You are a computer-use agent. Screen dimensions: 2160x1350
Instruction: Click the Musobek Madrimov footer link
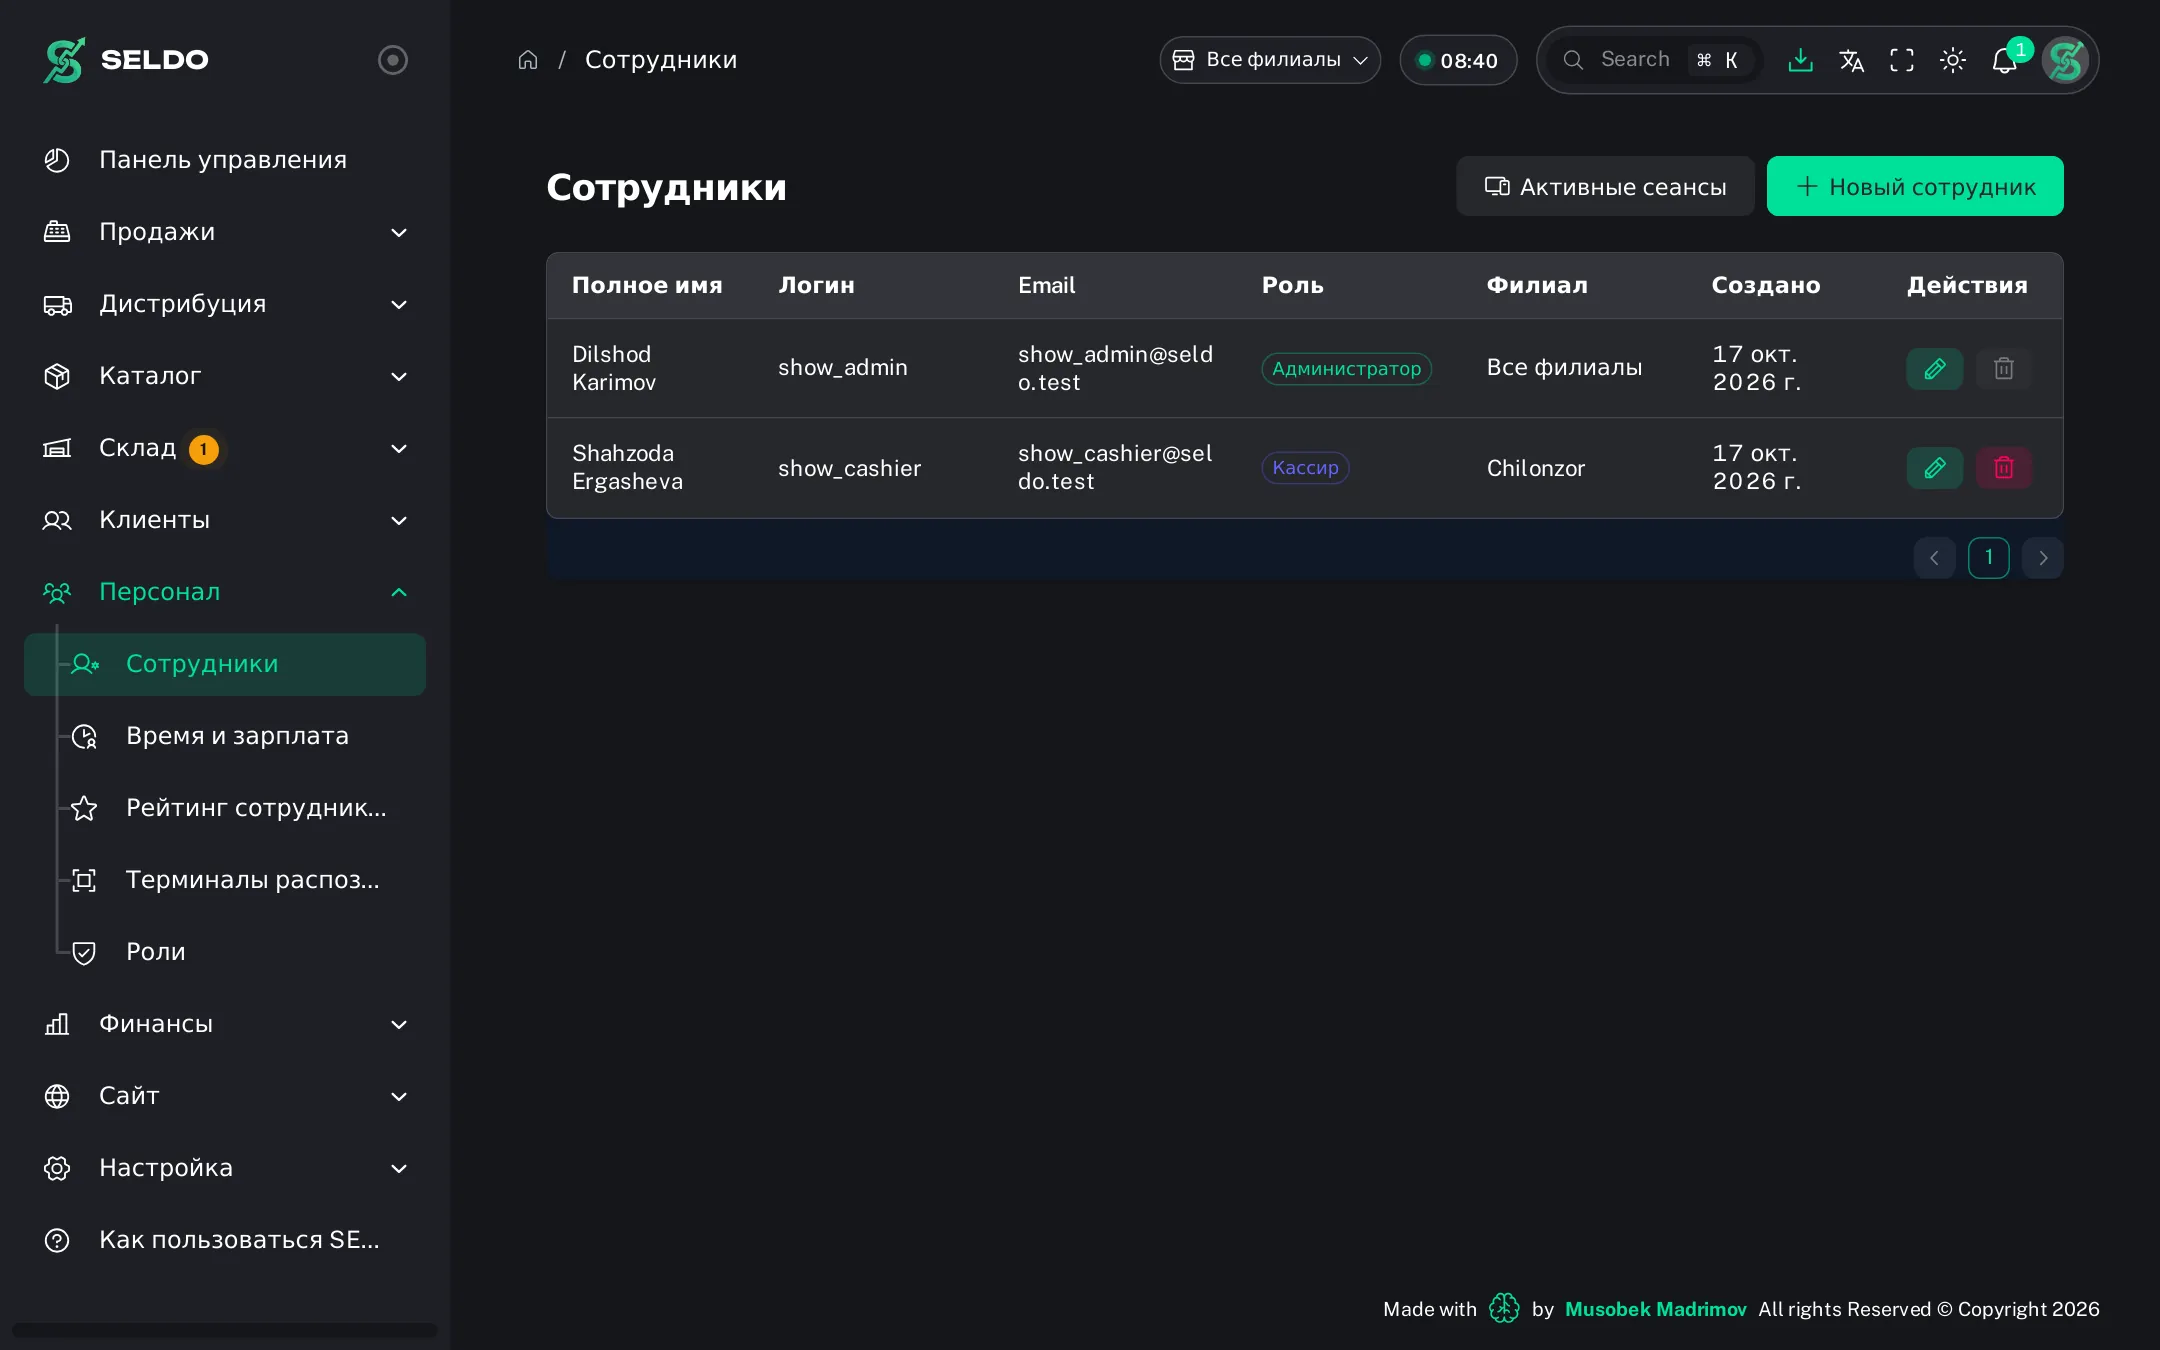[x=1655, y=1309]
